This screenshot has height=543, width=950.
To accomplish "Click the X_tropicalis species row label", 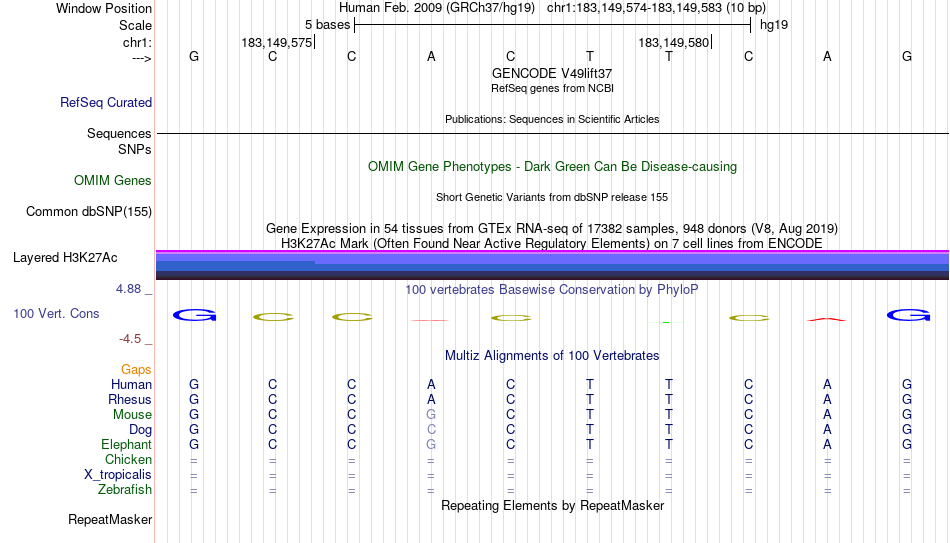I will tap(118, 475).
